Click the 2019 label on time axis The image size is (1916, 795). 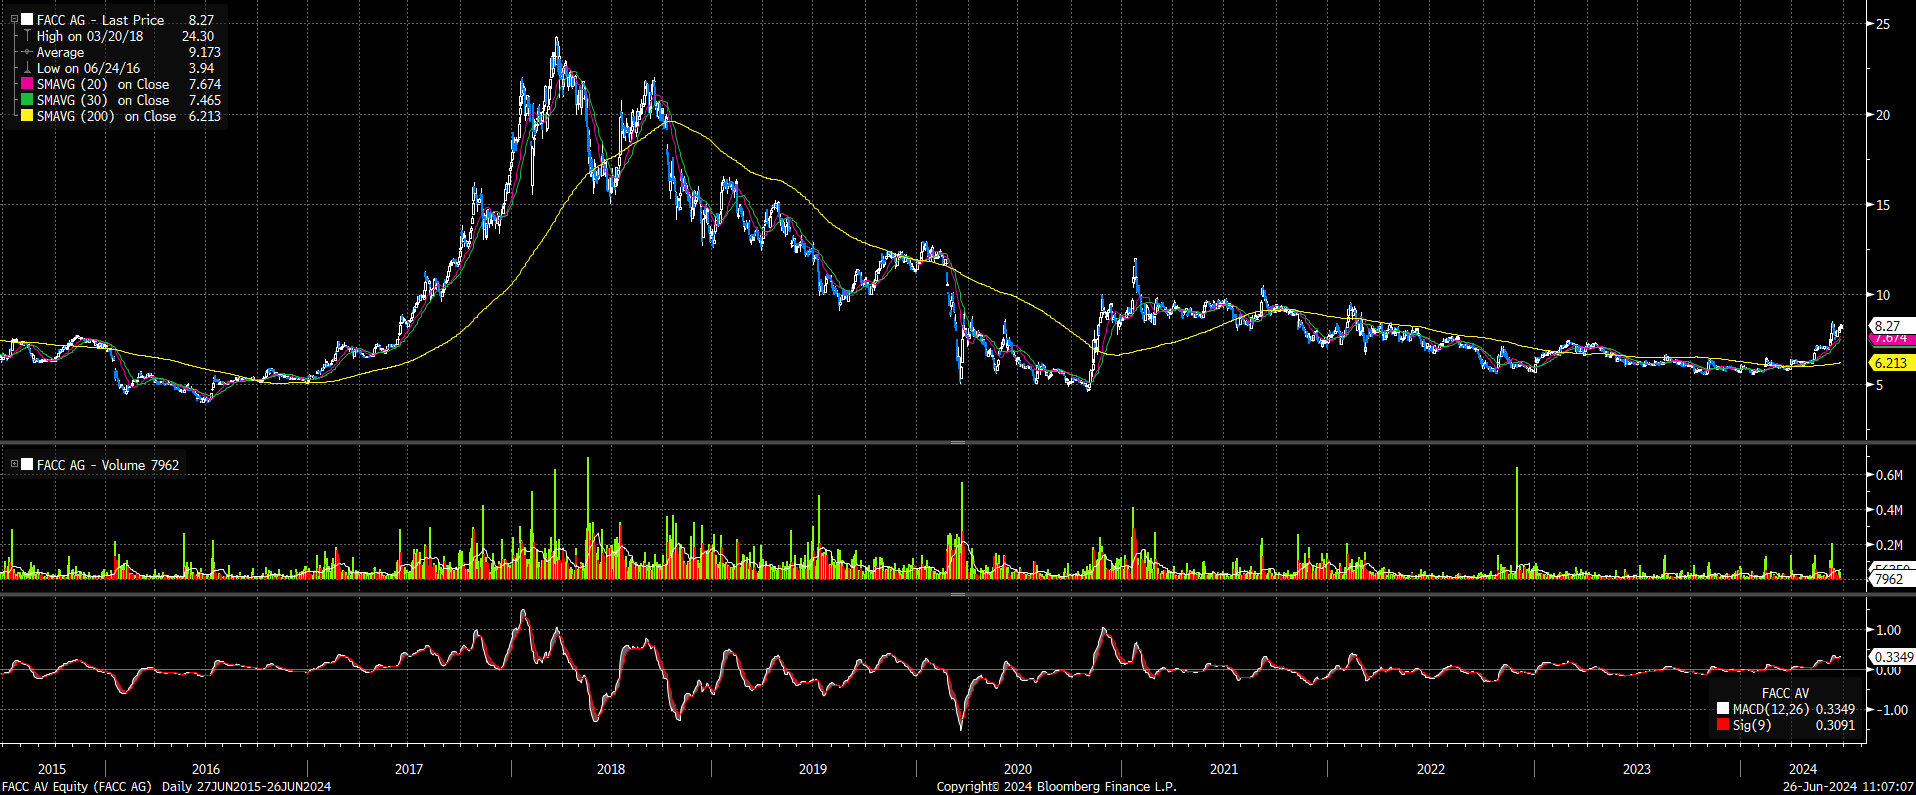813,769
